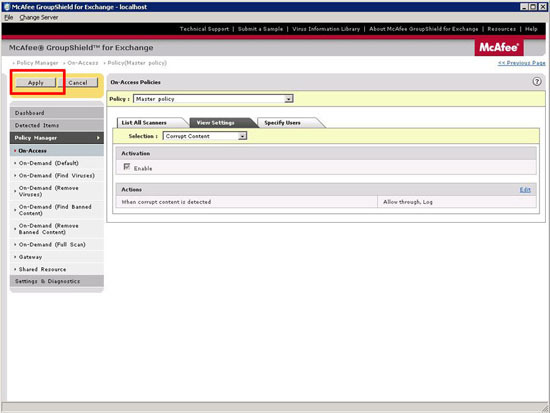550x413 pixels.
Task: Select the On-Access policy item
Action: [x=57, y=151]
